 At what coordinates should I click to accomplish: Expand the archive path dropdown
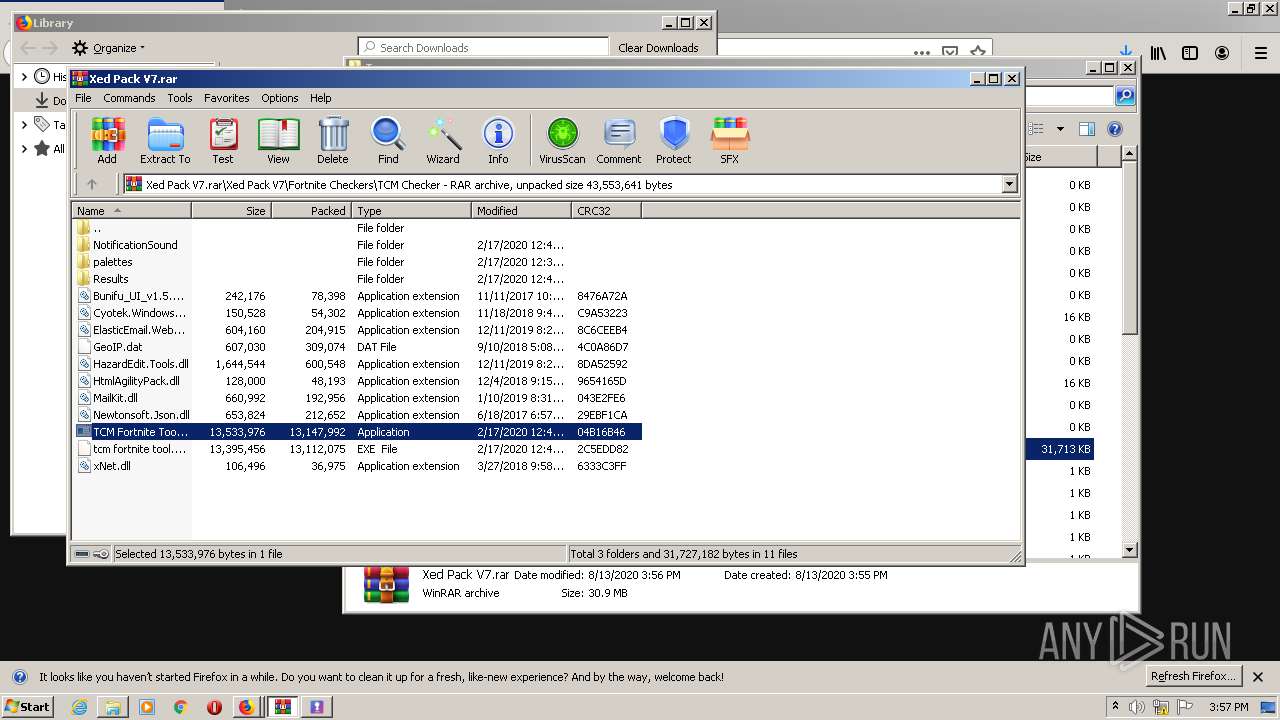coord(1009,184)
